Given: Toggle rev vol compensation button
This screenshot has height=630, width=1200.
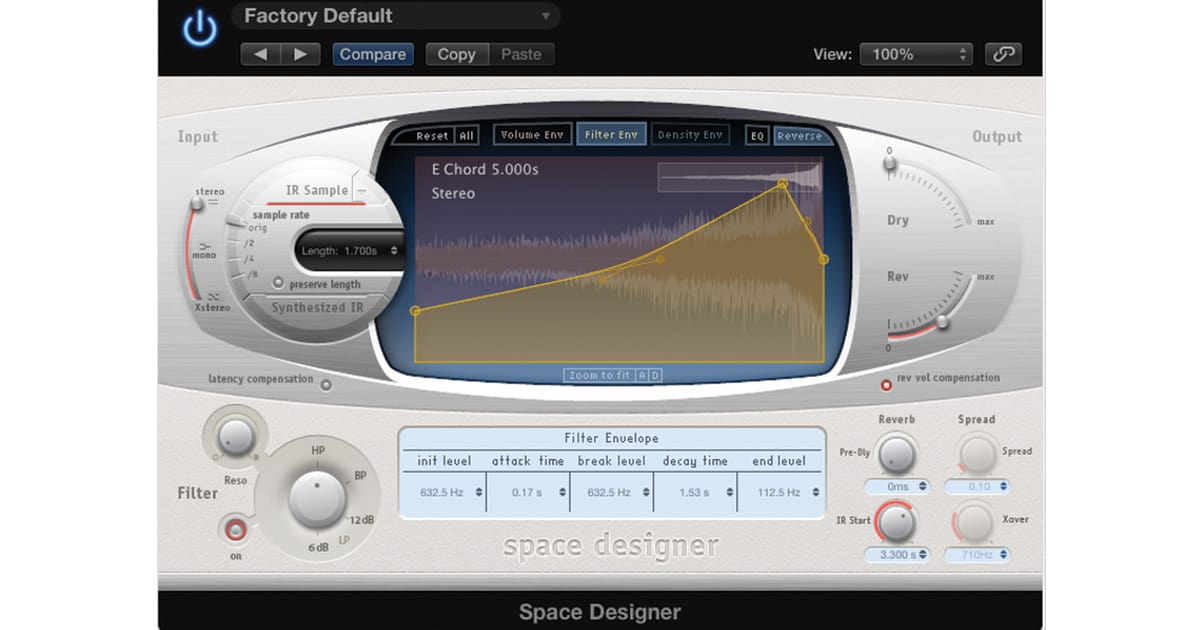Looking at the screenshot, I should (x=886, y=385).
